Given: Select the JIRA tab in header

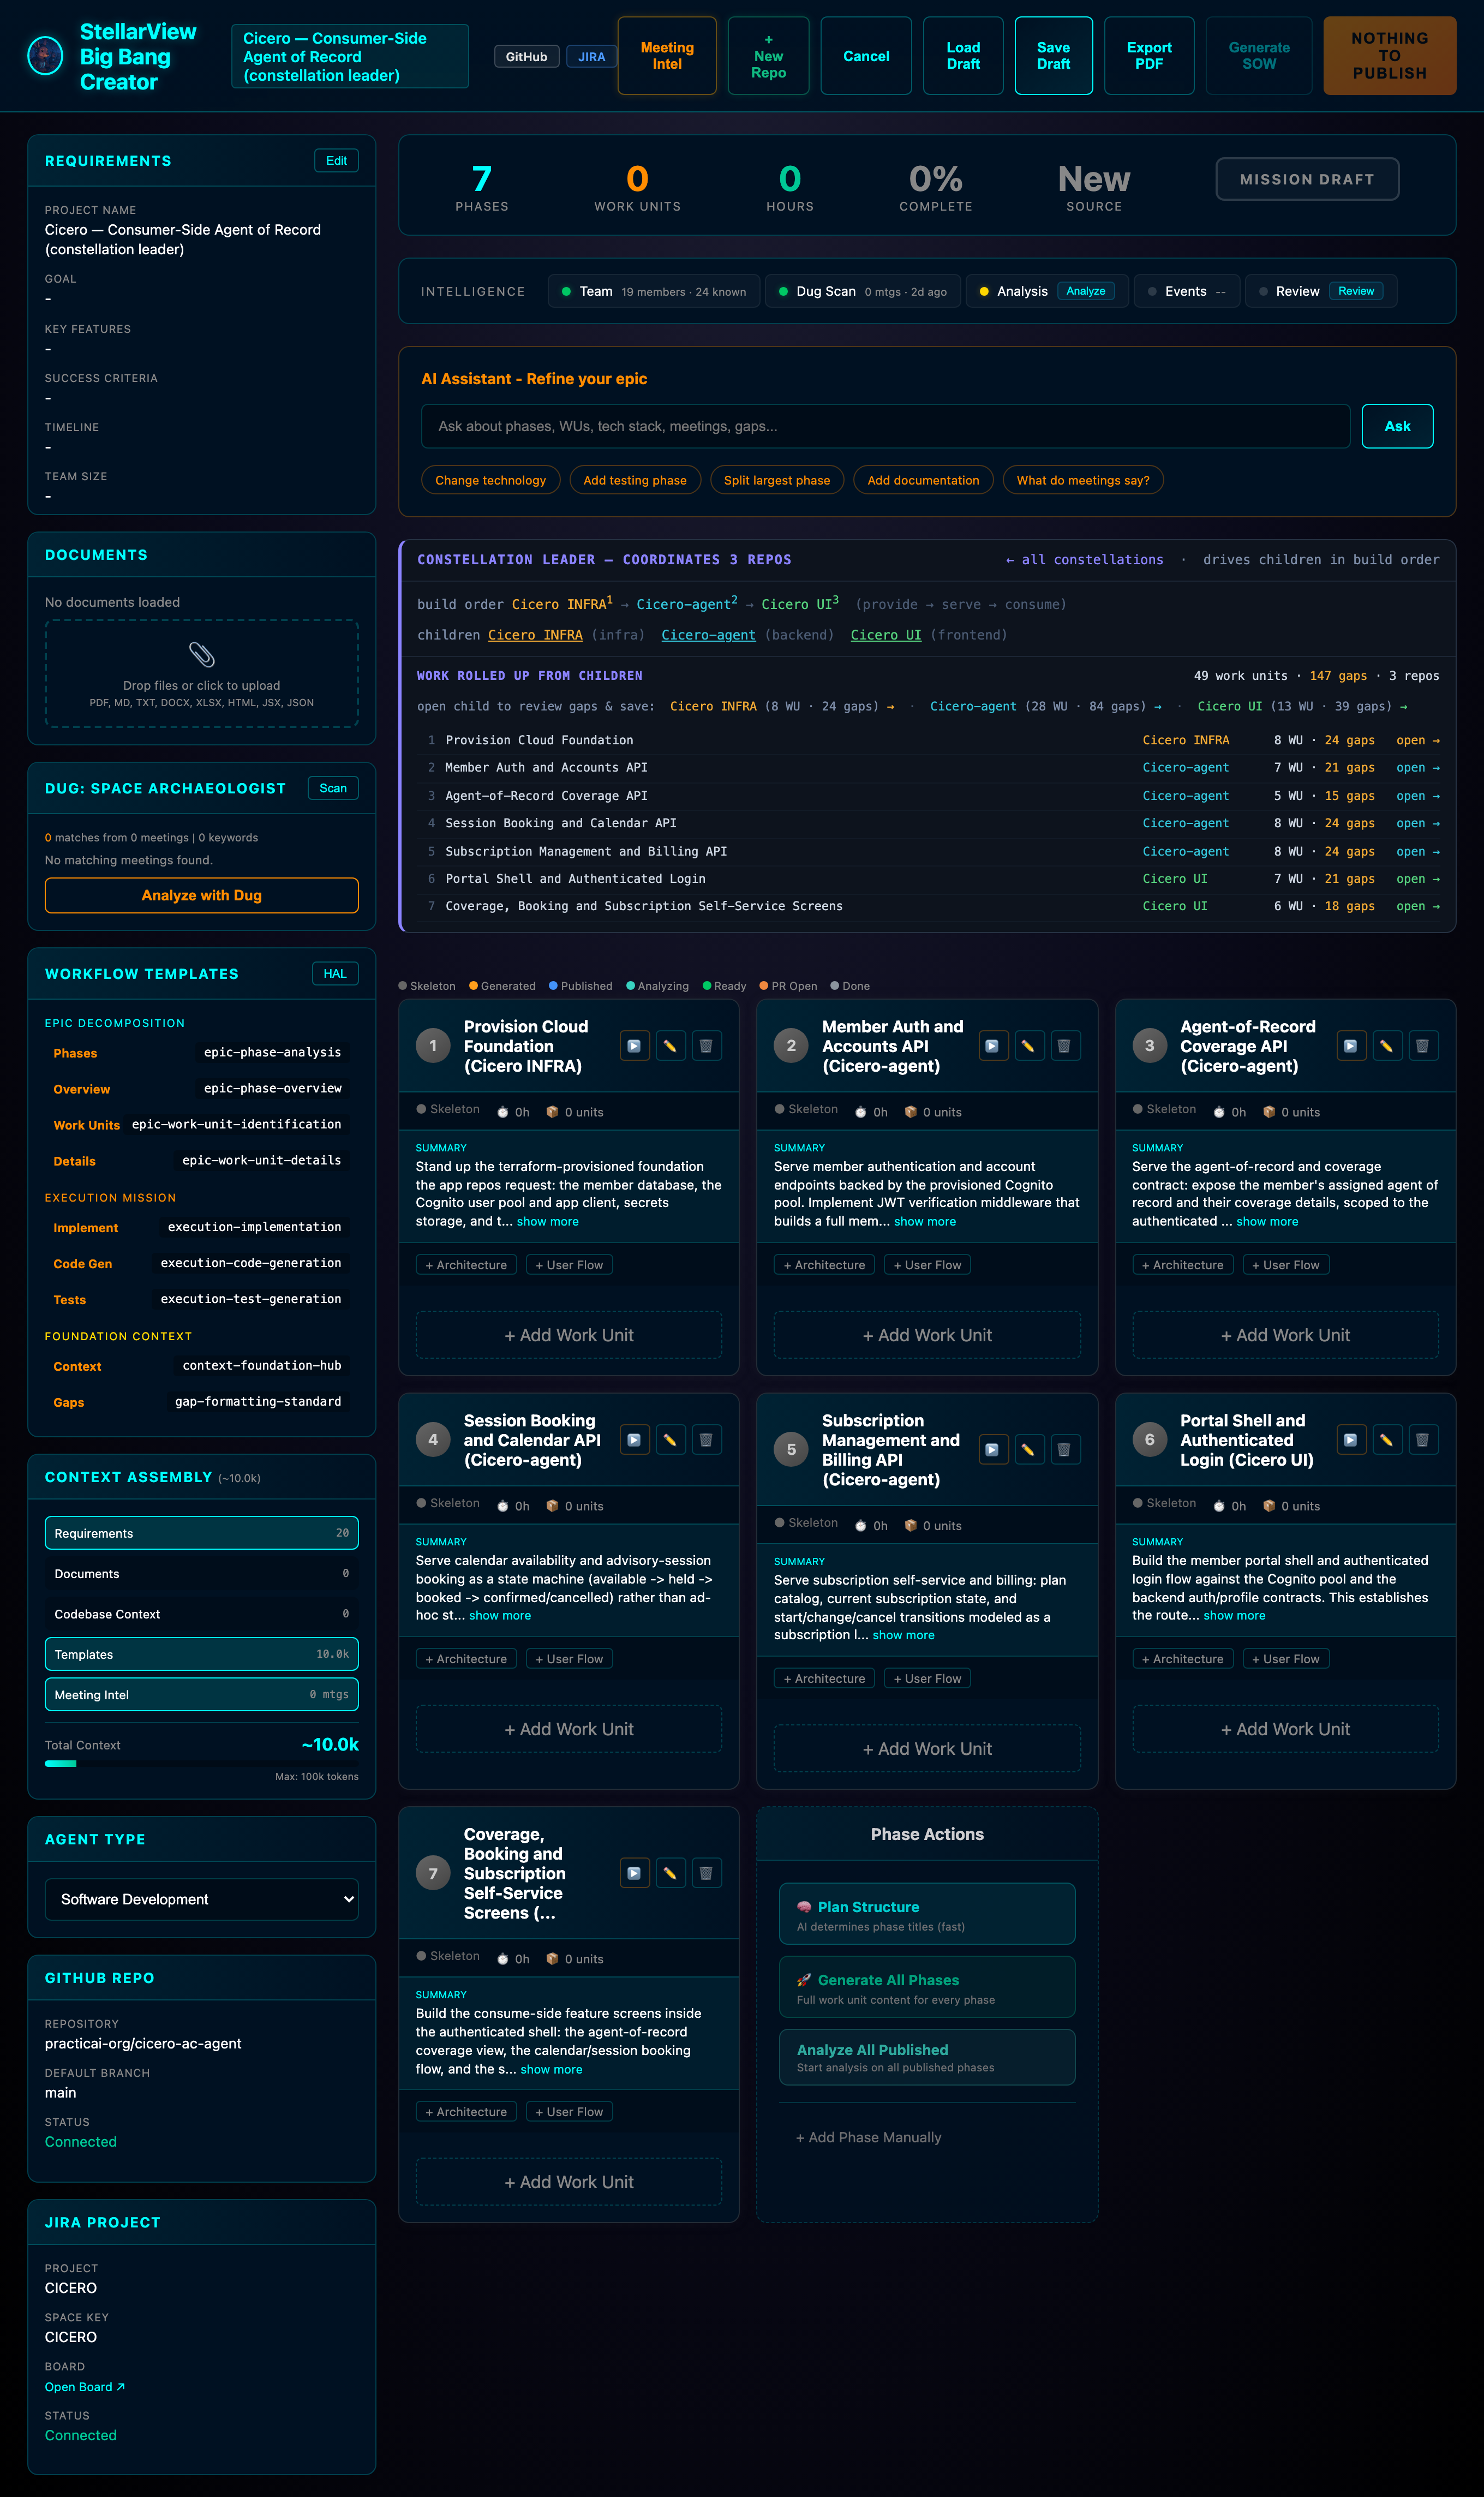Looking at the screenshot, I should [592, 57].
